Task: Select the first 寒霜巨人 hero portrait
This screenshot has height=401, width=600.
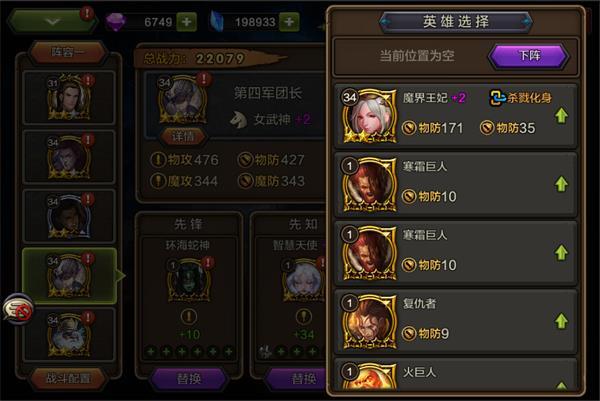Action: click(x=369, y=185)
